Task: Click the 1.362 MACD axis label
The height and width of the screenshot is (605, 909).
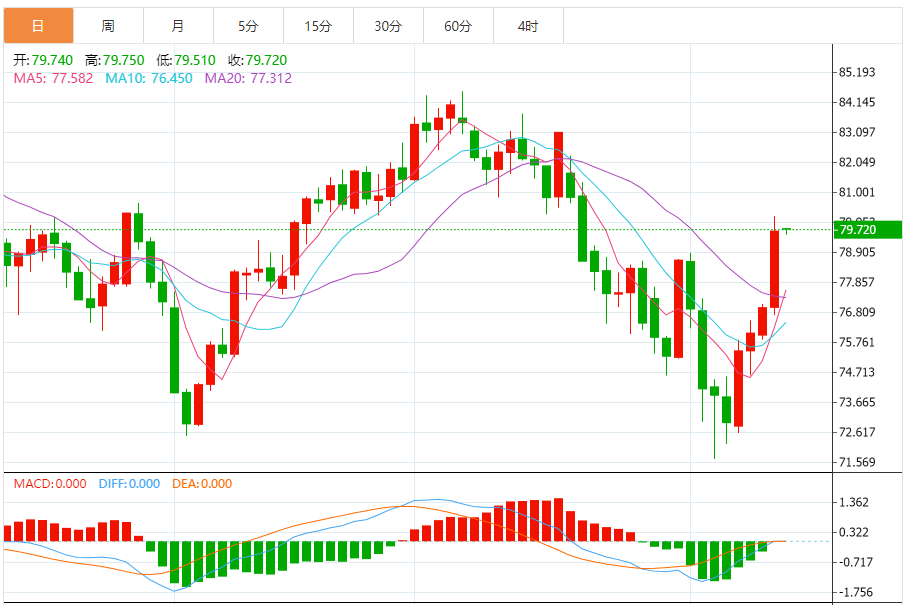Action: 854,502
